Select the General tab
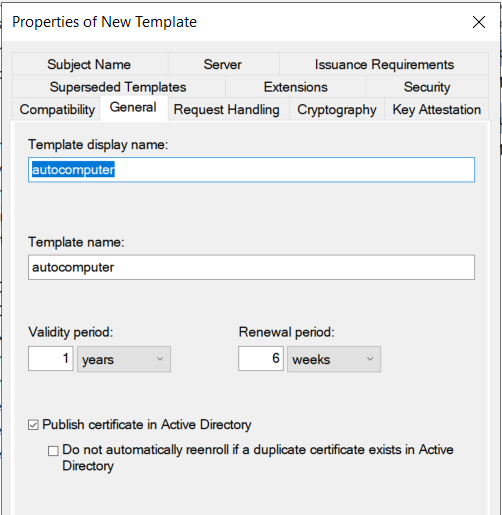This screenshot has height=515, width=502. (x=133, y=108)
